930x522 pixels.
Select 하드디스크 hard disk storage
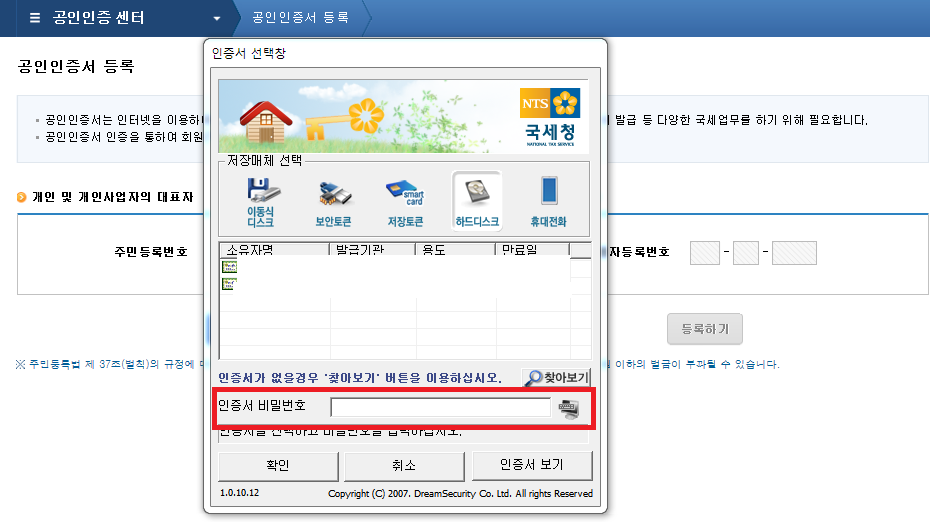(477, 200)
